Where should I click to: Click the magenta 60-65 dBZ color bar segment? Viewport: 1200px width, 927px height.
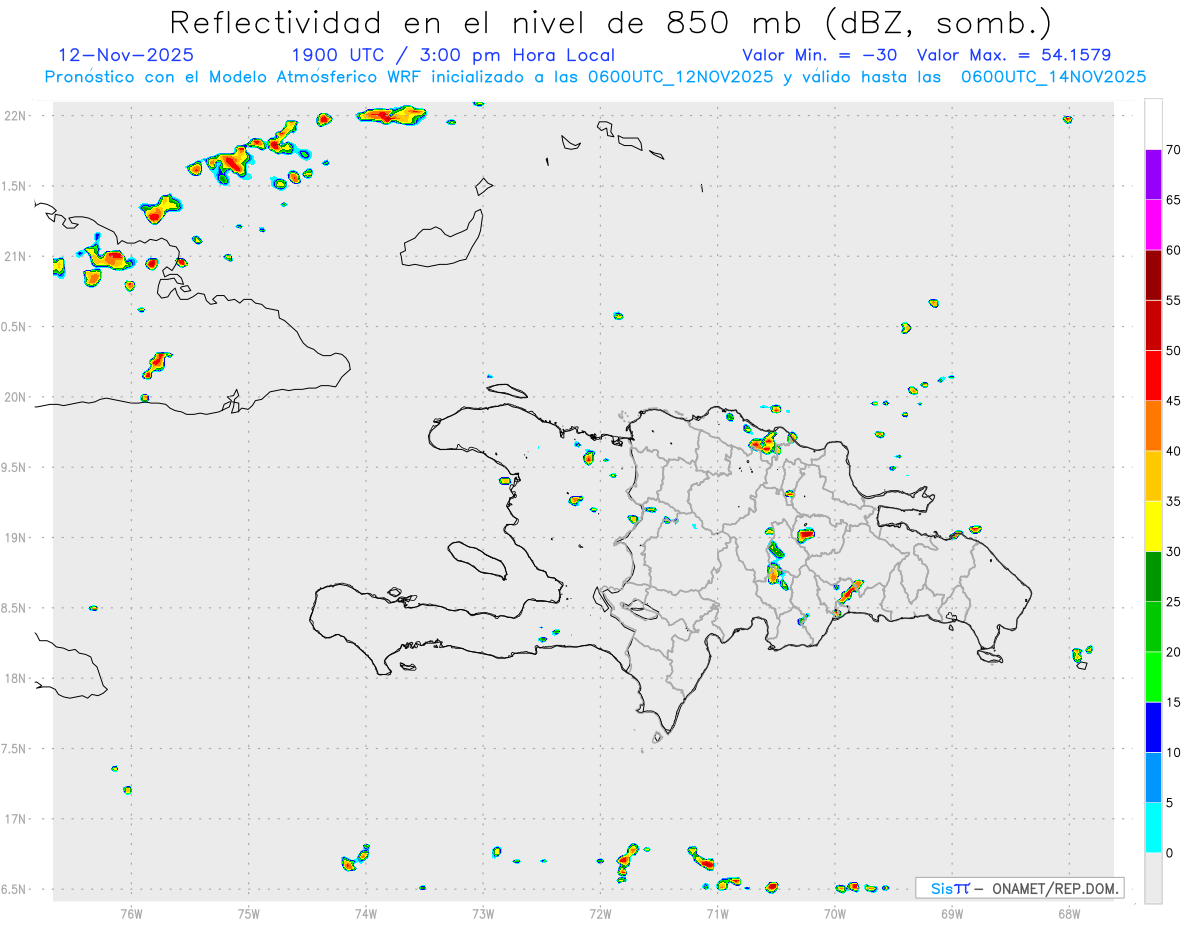[1153, 224]
